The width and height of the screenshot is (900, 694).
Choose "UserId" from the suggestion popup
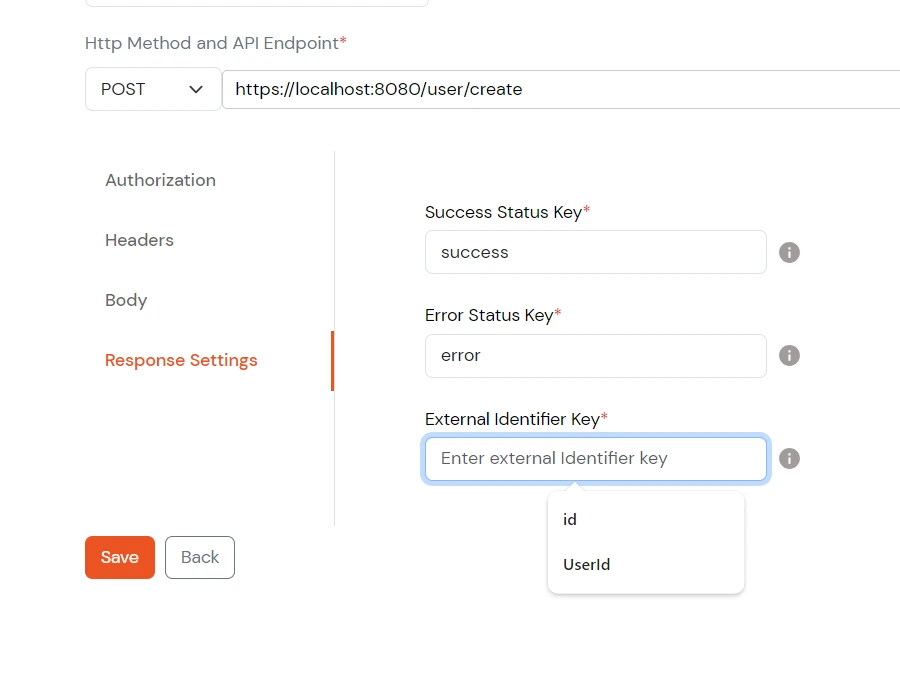pos(586,564)
